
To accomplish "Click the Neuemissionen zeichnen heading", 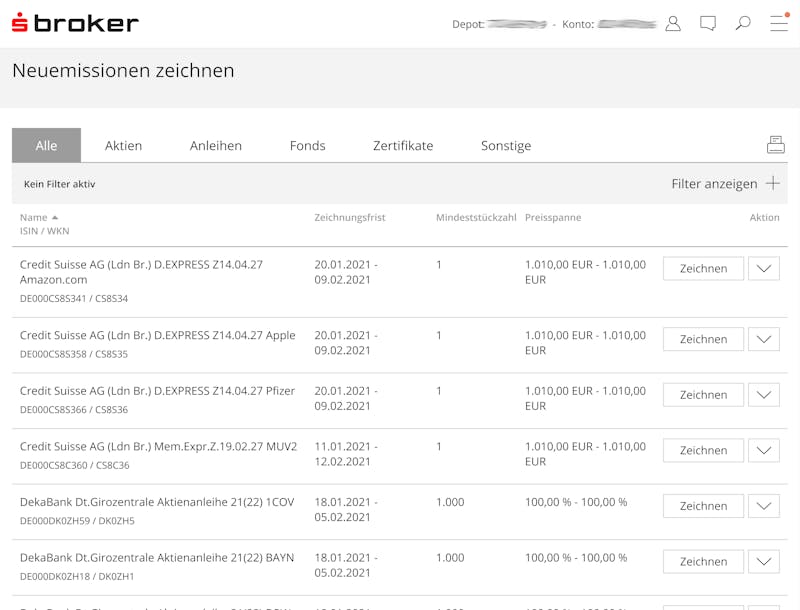I will point(123,70).
